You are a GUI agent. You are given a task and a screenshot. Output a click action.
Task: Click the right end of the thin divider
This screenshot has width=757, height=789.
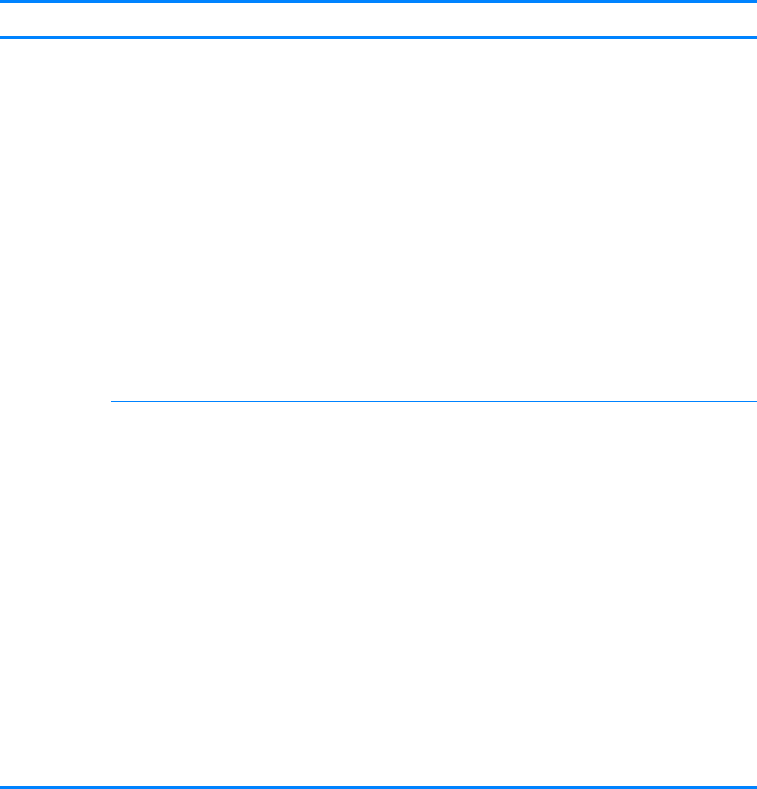pos(754,402)
